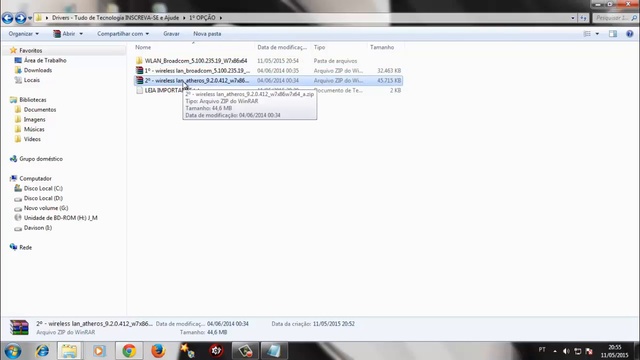Image resolution: width=640 pixels, height=360 pixels.
Task: Open the Documentos library
Action: click(40, 110)
